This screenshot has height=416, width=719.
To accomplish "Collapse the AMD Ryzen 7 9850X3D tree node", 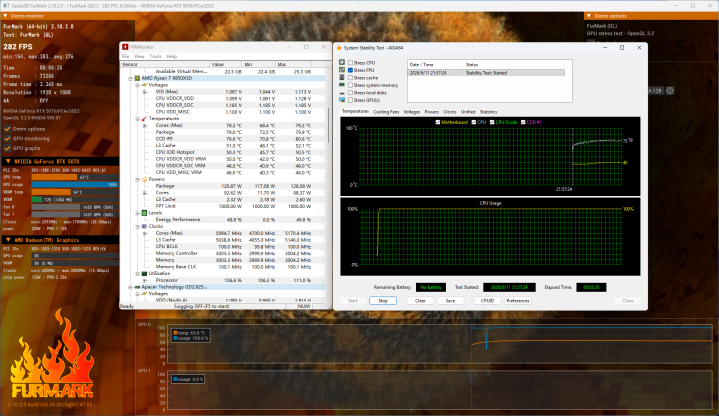I will coord(130,78).
